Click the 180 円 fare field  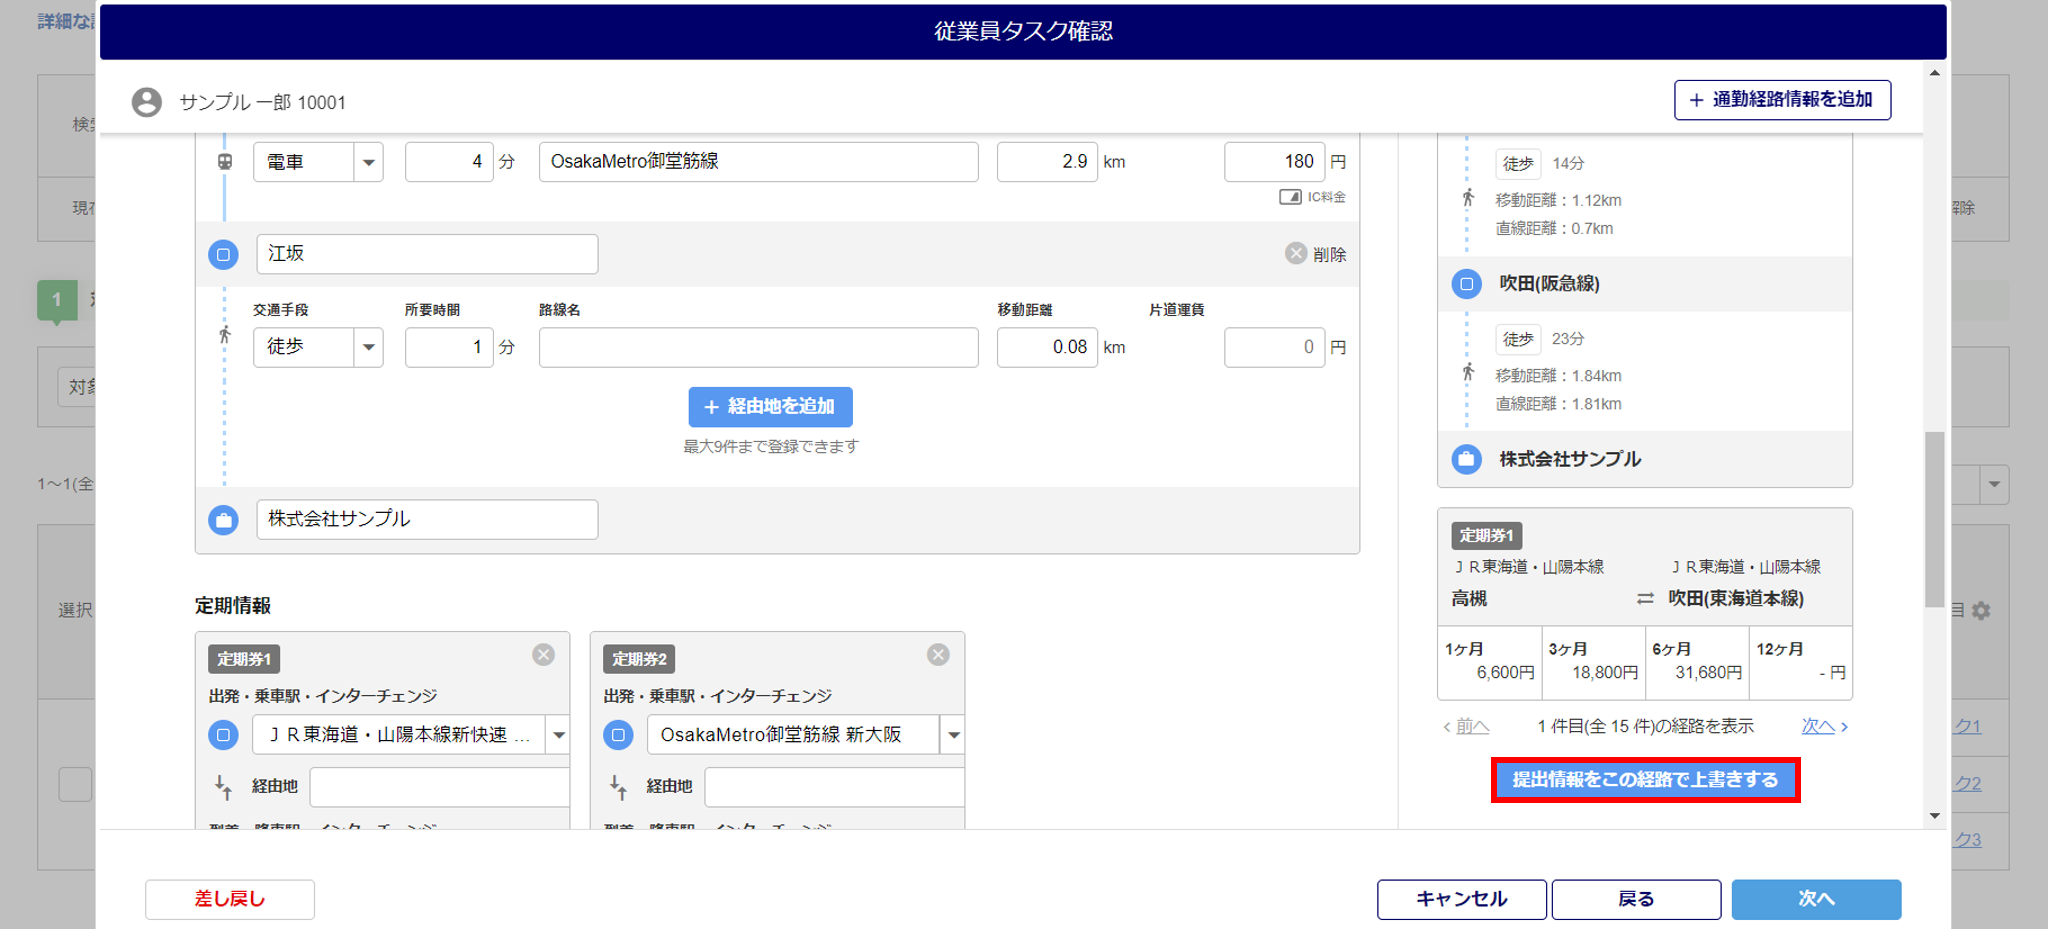tap(1274, 162)
